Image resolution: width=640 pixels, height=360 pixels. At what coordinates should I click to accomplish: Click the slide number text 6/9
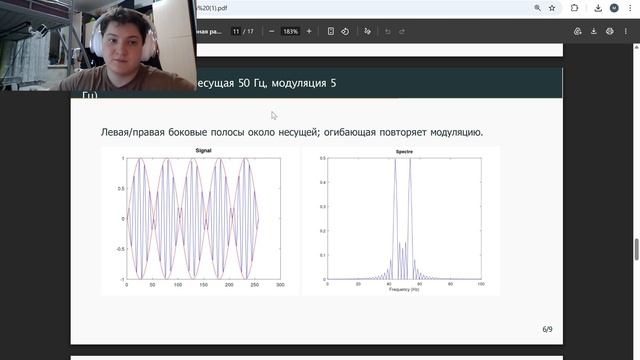pyautogui.click(x=547, y=329)
